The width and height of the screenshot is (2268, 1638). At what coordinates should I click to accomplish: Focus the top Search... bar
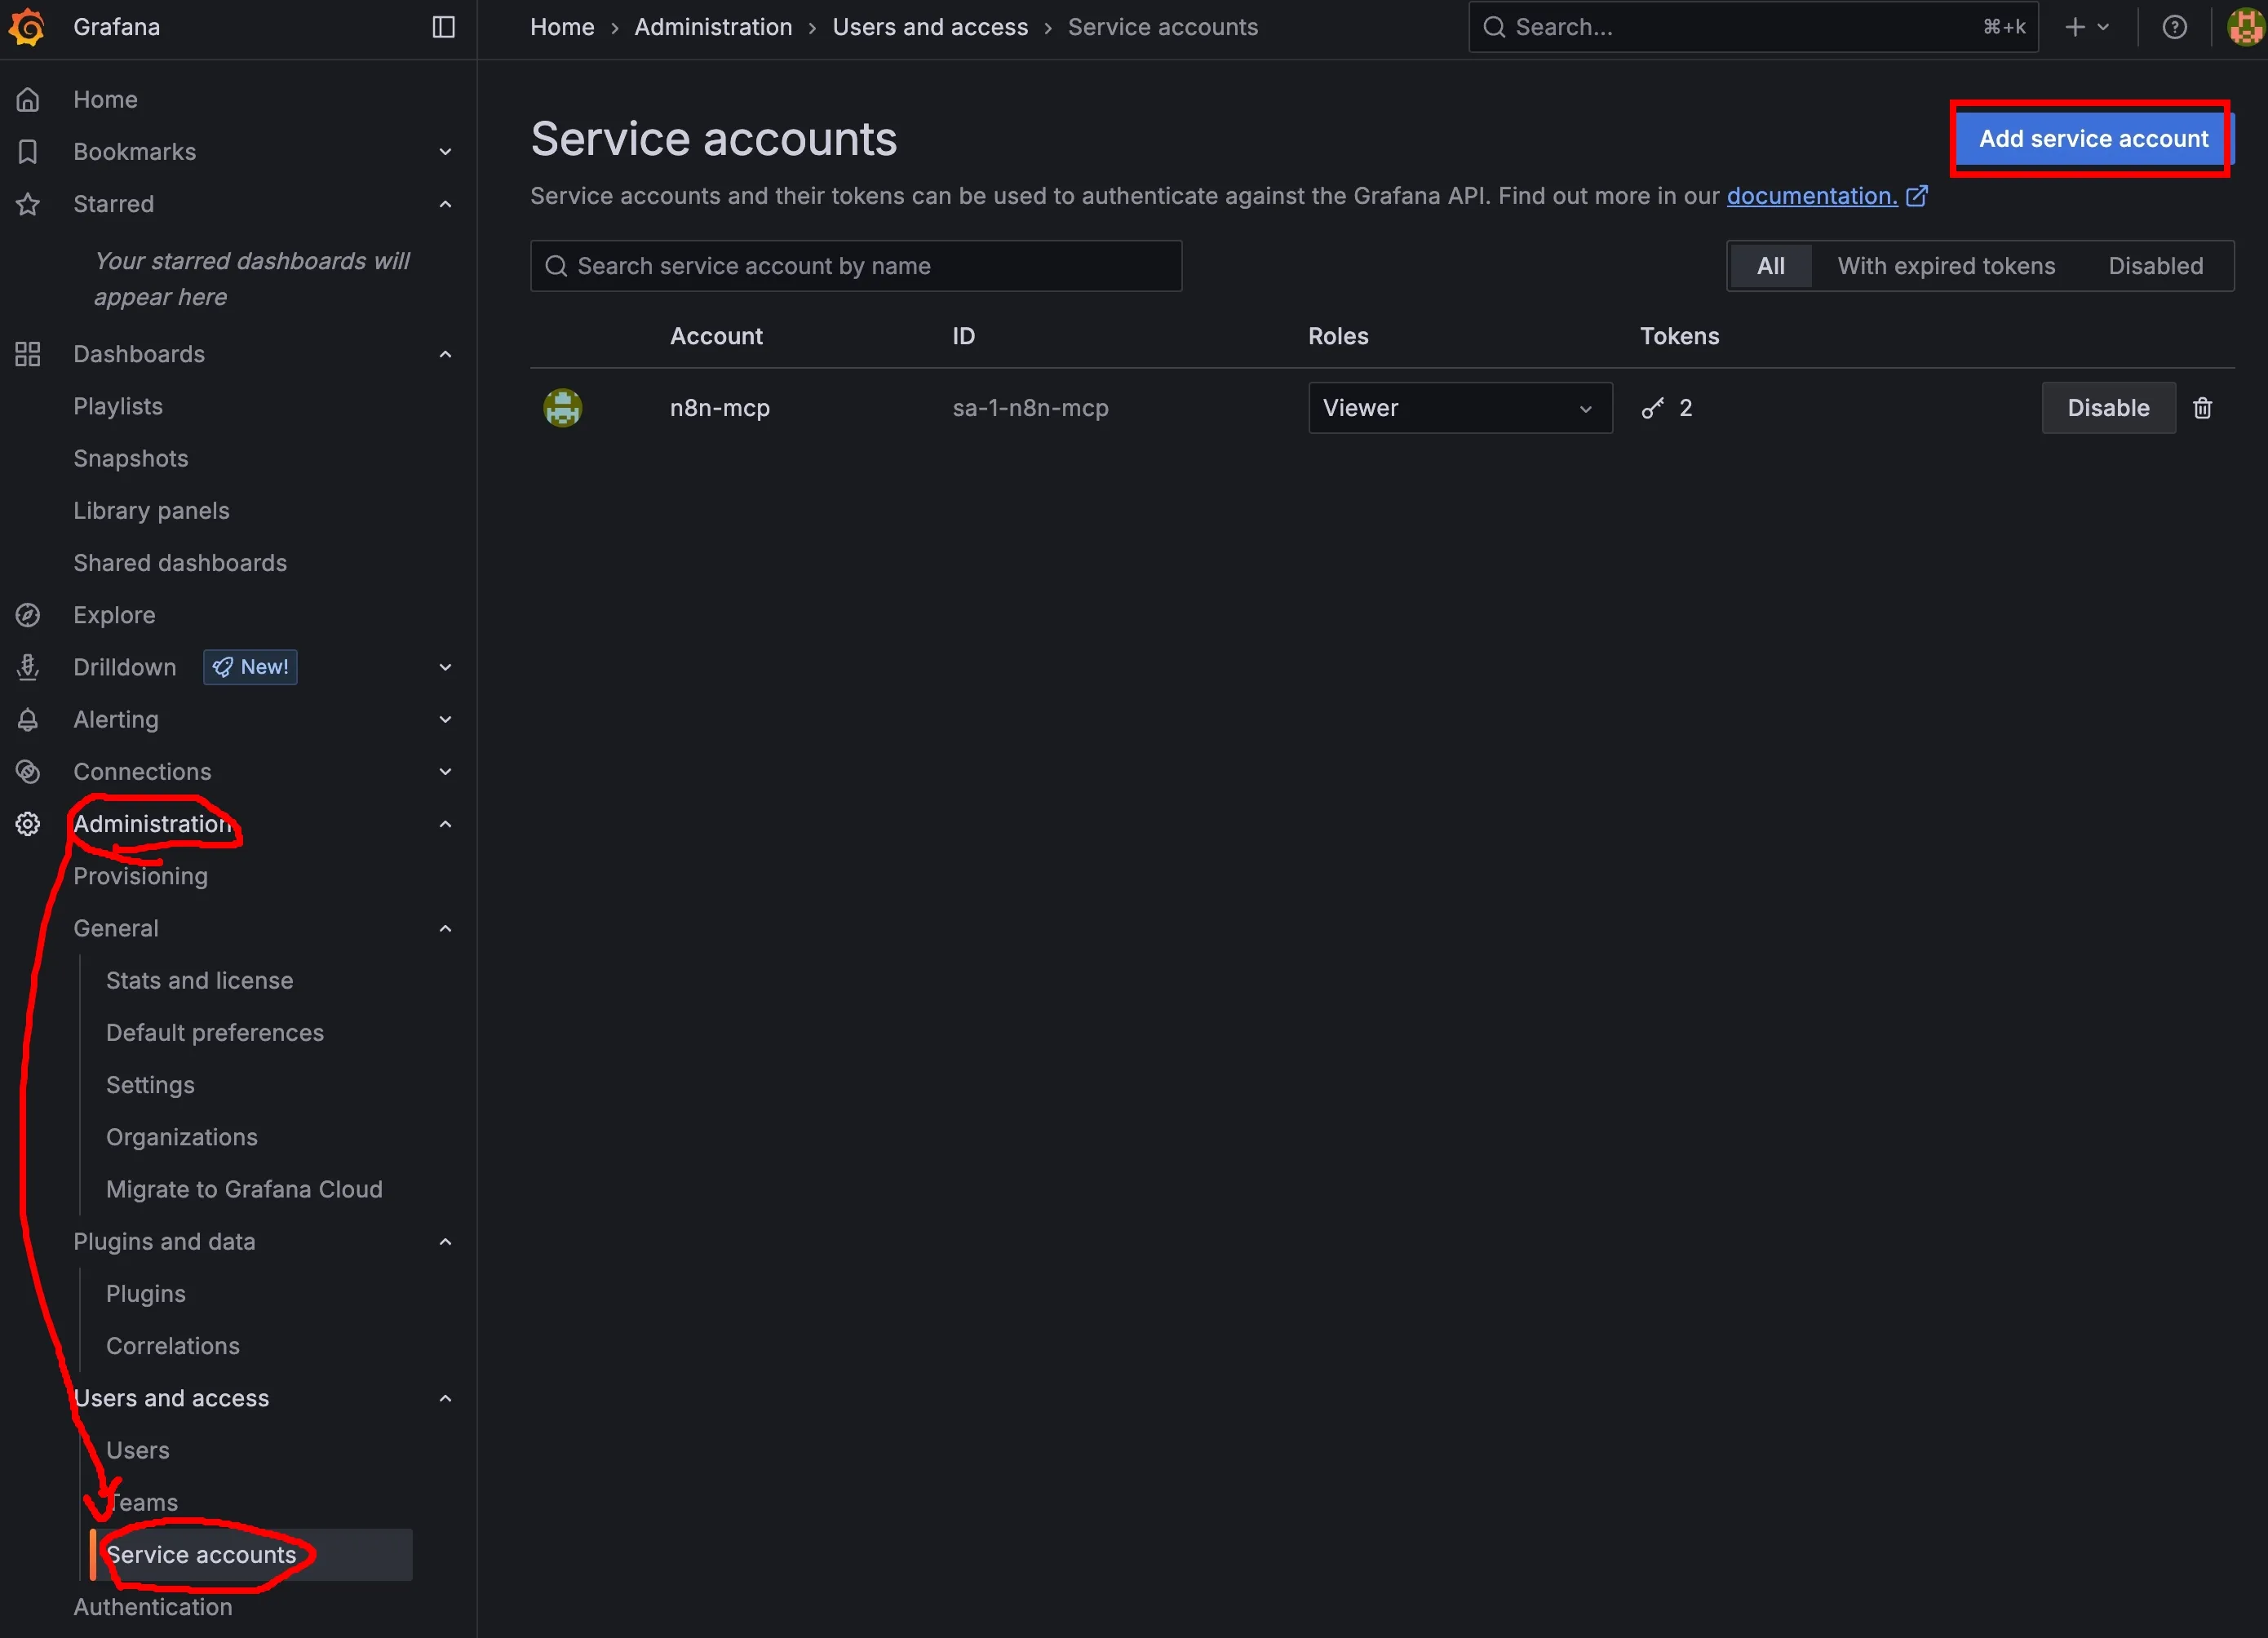1753,27
